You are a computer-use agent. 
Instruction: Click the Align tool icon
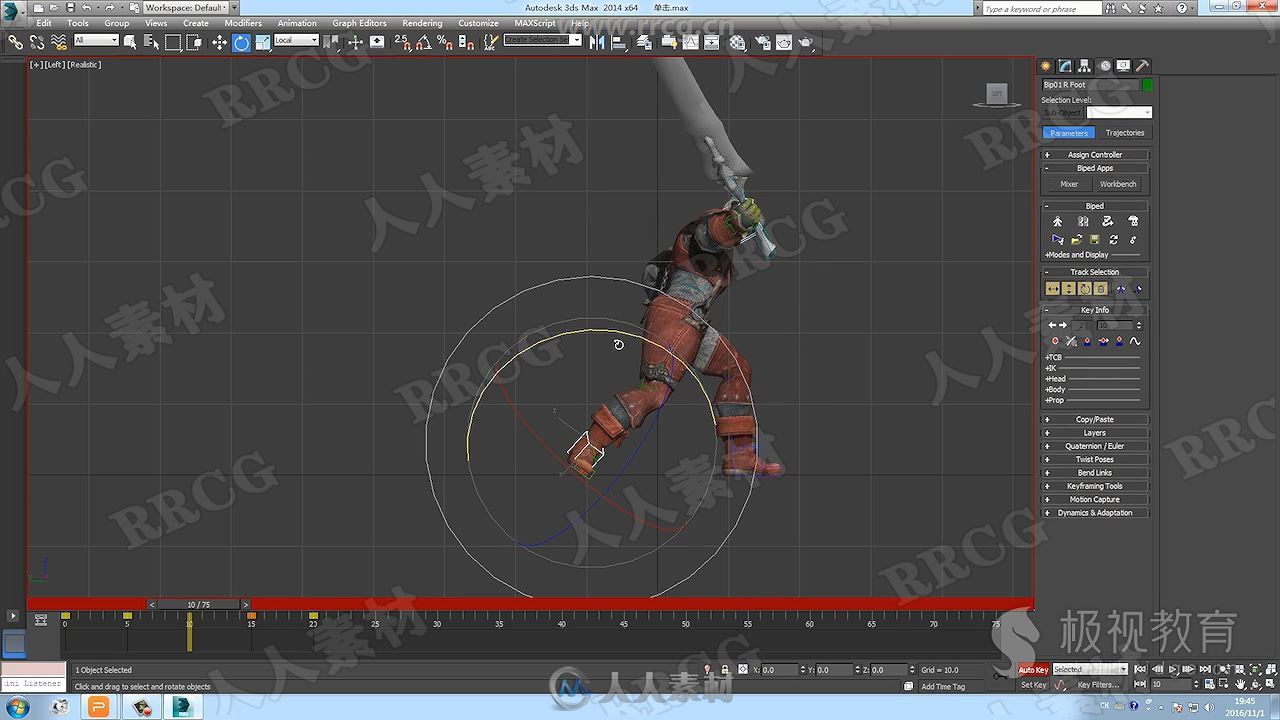[x=618, y=42]
